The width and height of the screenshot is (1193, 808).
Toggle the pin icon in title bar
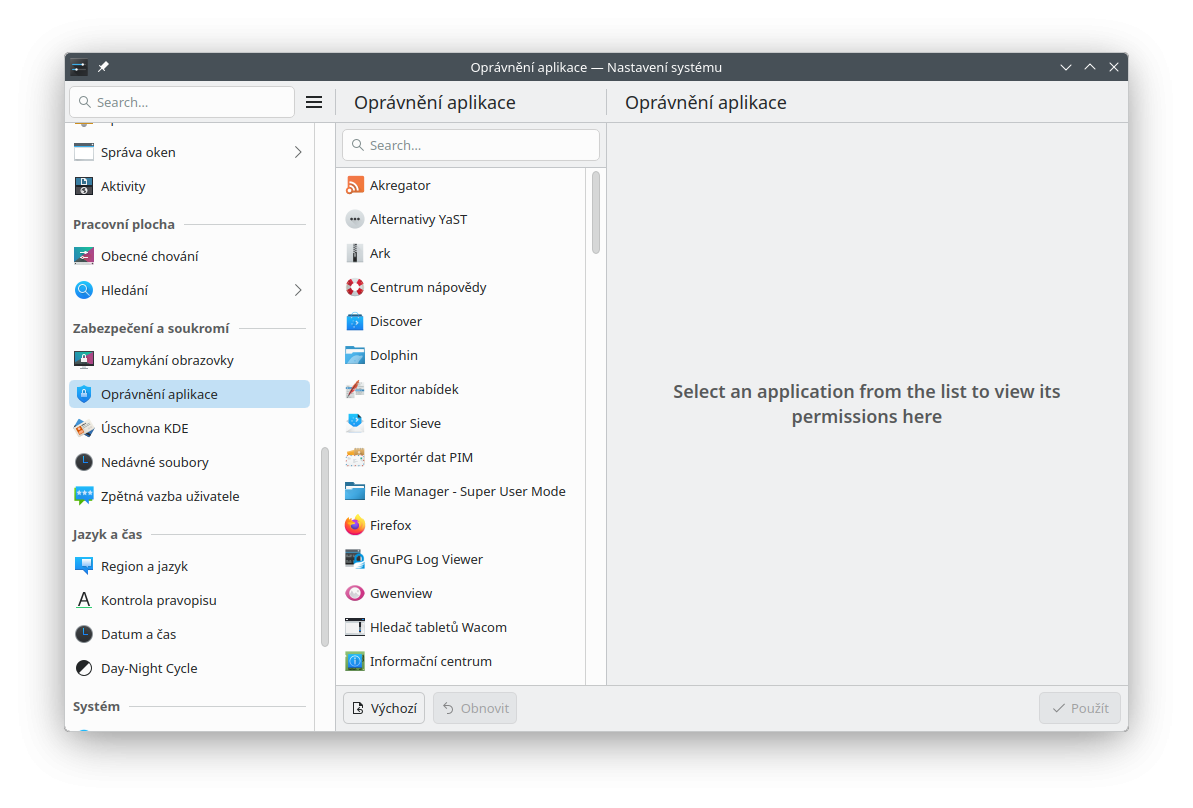[103, 67]
